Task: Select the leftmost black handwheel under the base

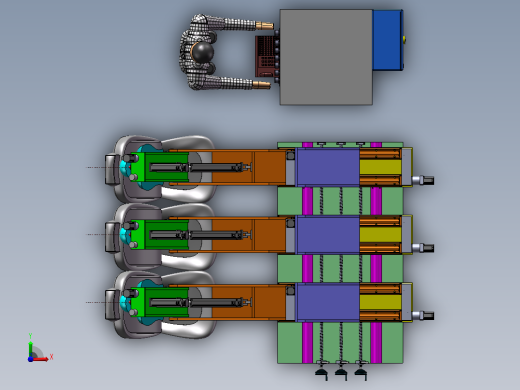Action: click(321, 373)
